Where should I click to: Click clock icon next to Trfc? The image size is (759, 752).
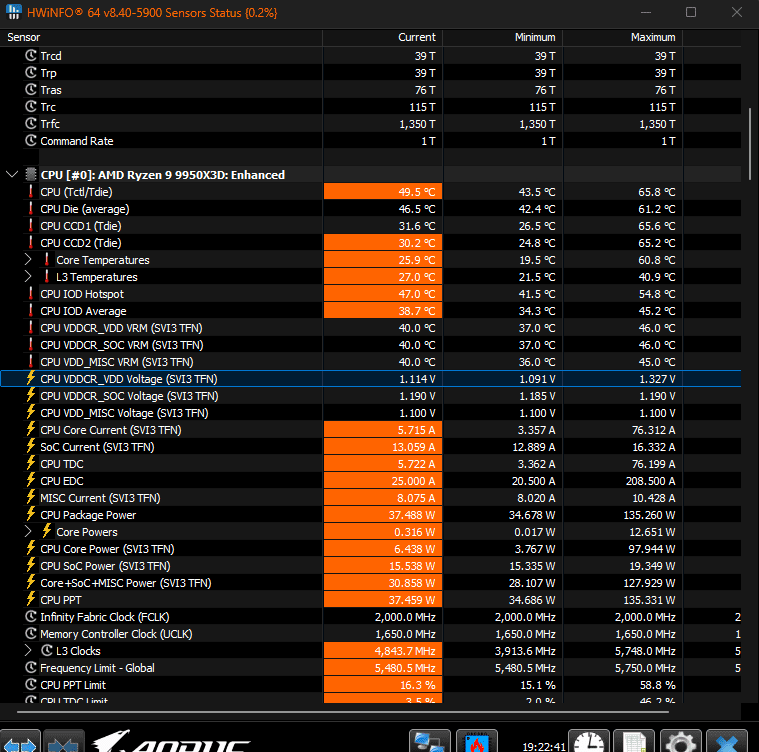(31, 123)
